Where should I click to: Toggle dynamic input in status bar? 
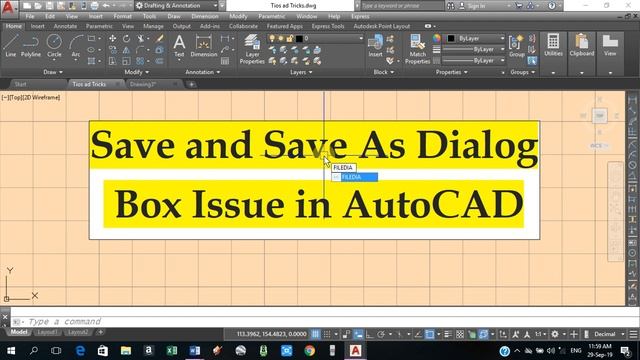point(358,334)
